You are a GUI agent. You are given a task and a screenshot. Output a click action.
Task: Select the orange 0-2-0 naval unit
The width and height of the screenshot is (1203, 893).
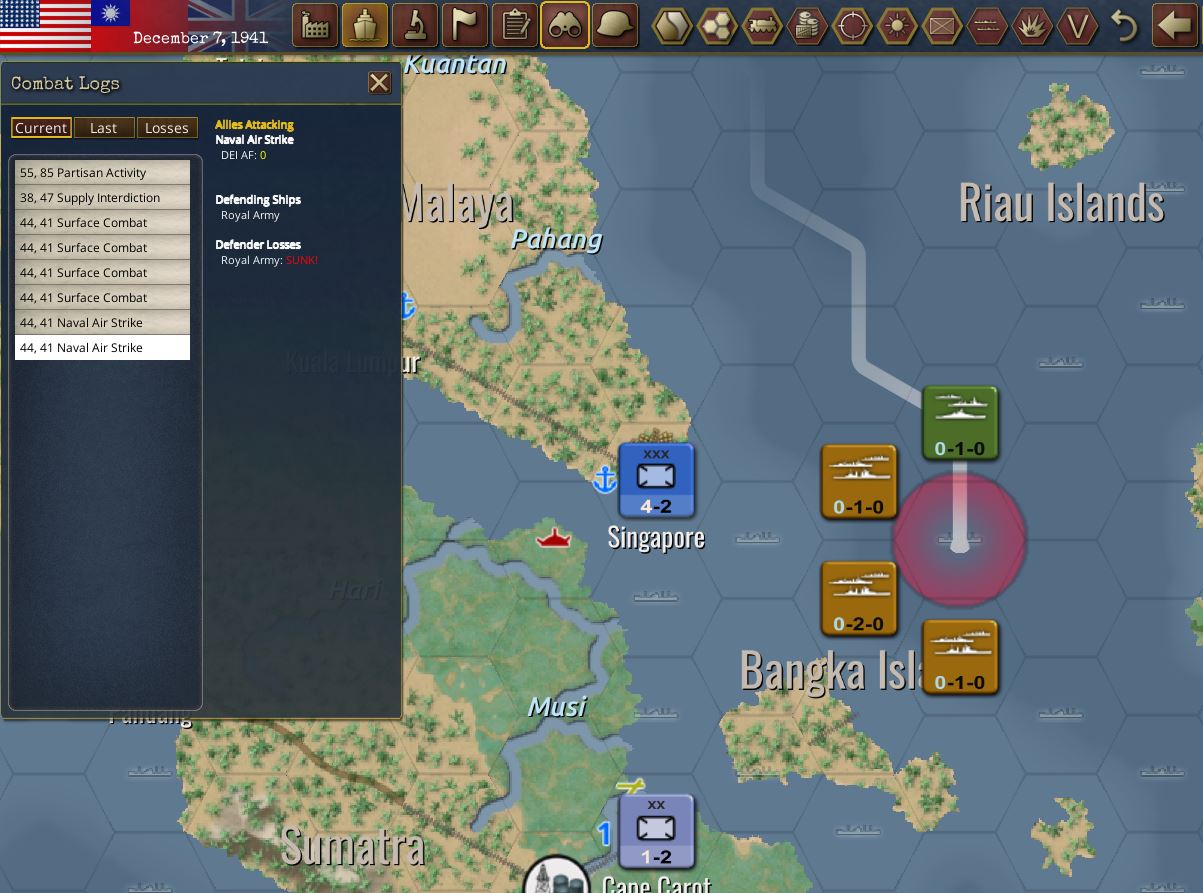859,599
